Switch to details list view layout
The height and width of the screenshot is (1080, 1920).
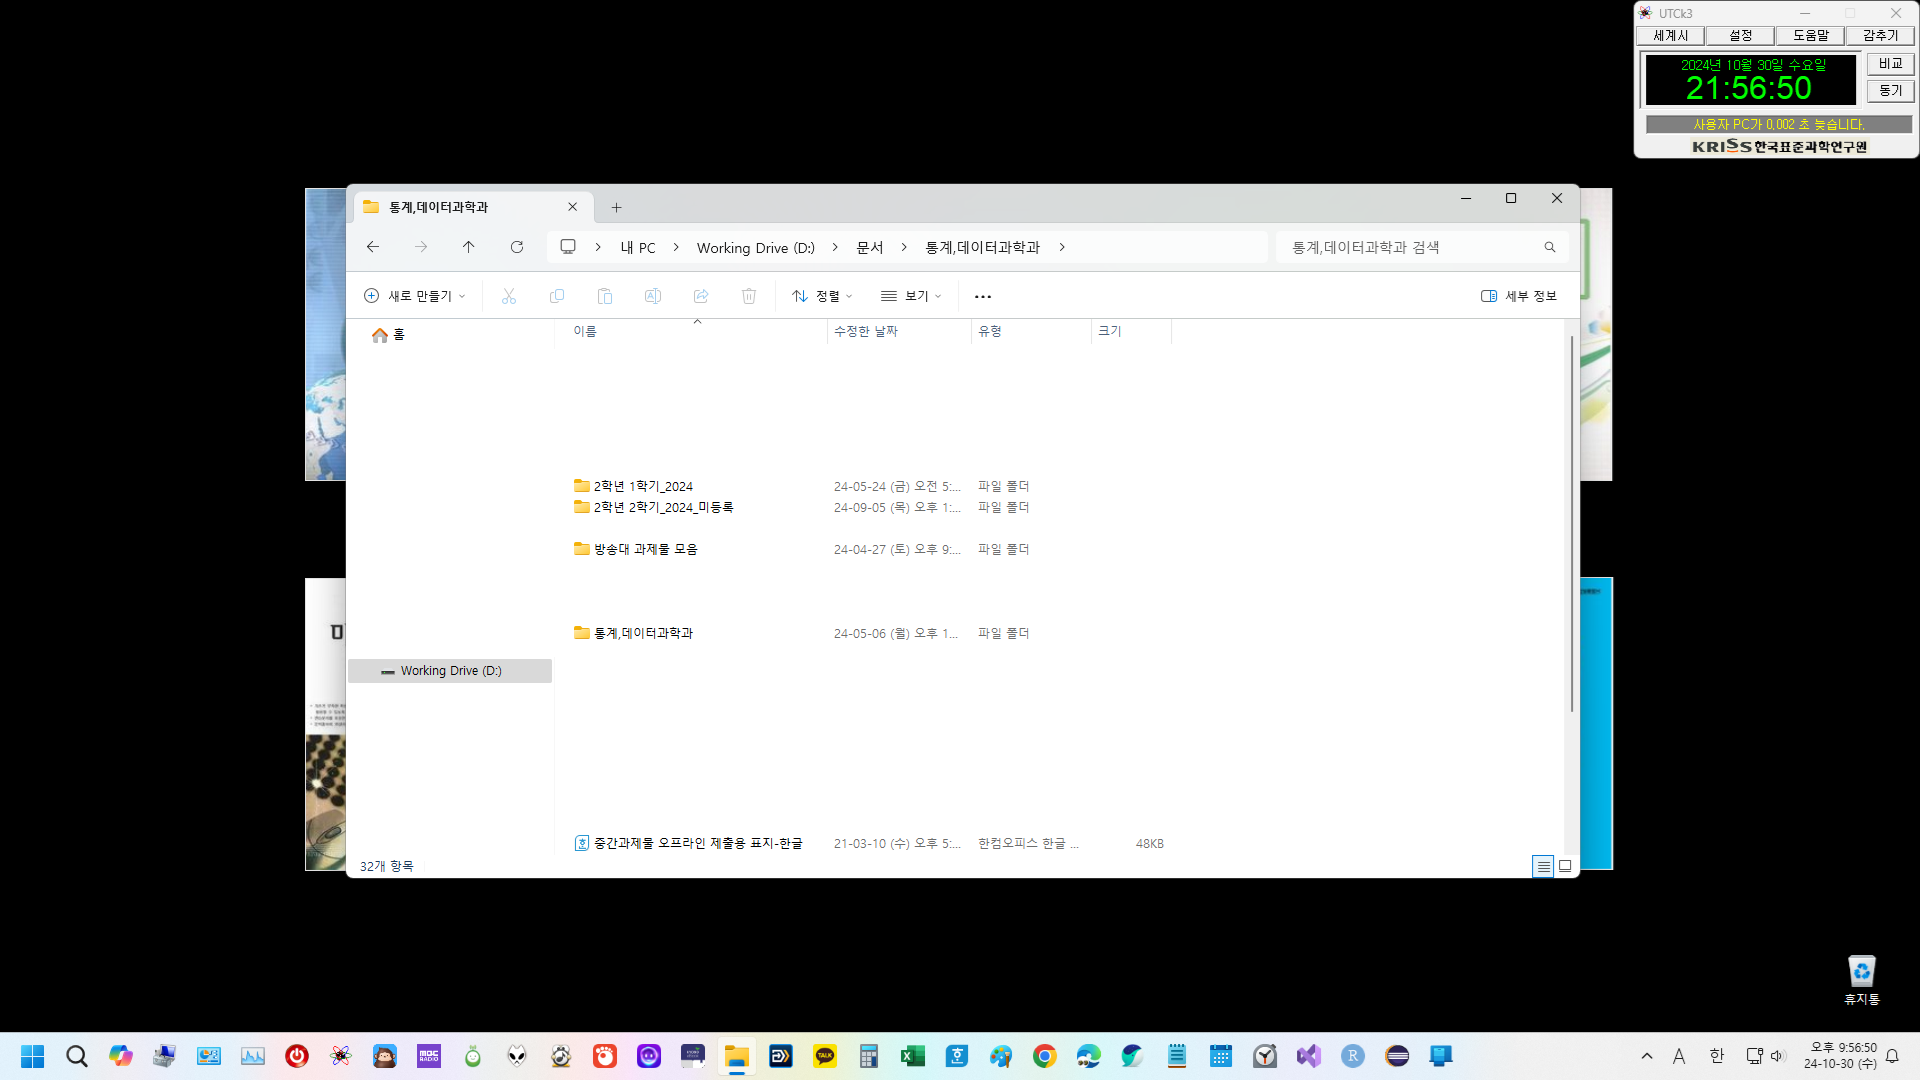(1543, 866)
